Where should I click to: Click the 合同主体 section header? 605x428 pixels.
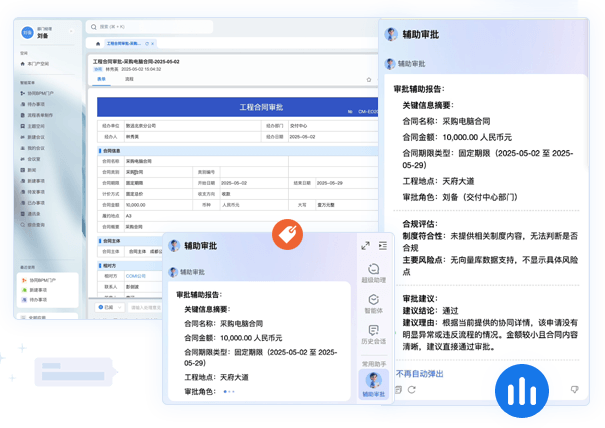tap(130, 241)
